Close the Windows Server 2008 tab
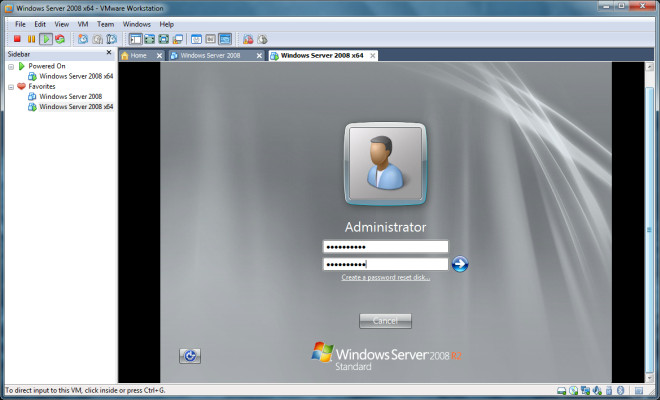Screen dimensions: 660x400 [x=259, y=55]
